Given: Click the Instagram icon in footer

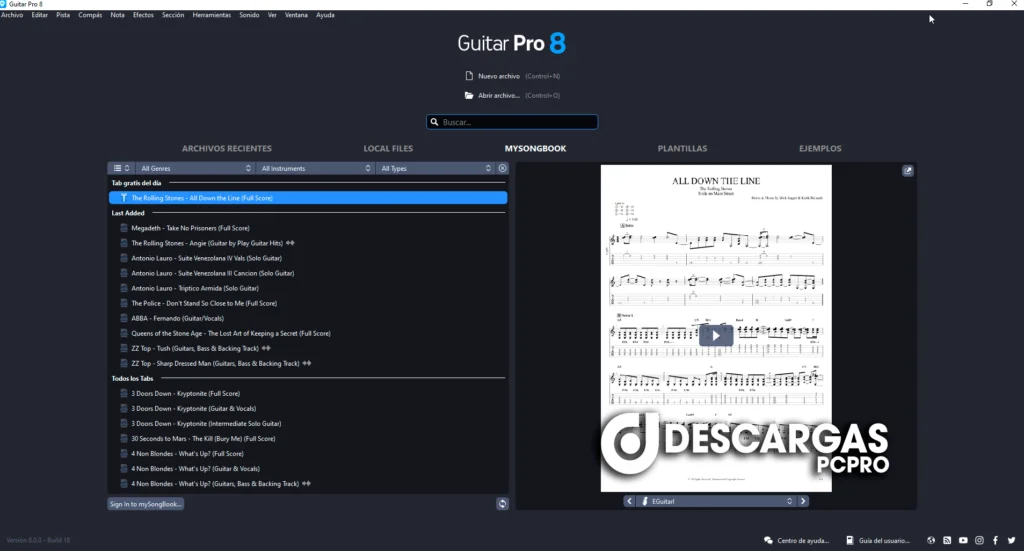Looking at the screenshot, I should coord(979,540).
